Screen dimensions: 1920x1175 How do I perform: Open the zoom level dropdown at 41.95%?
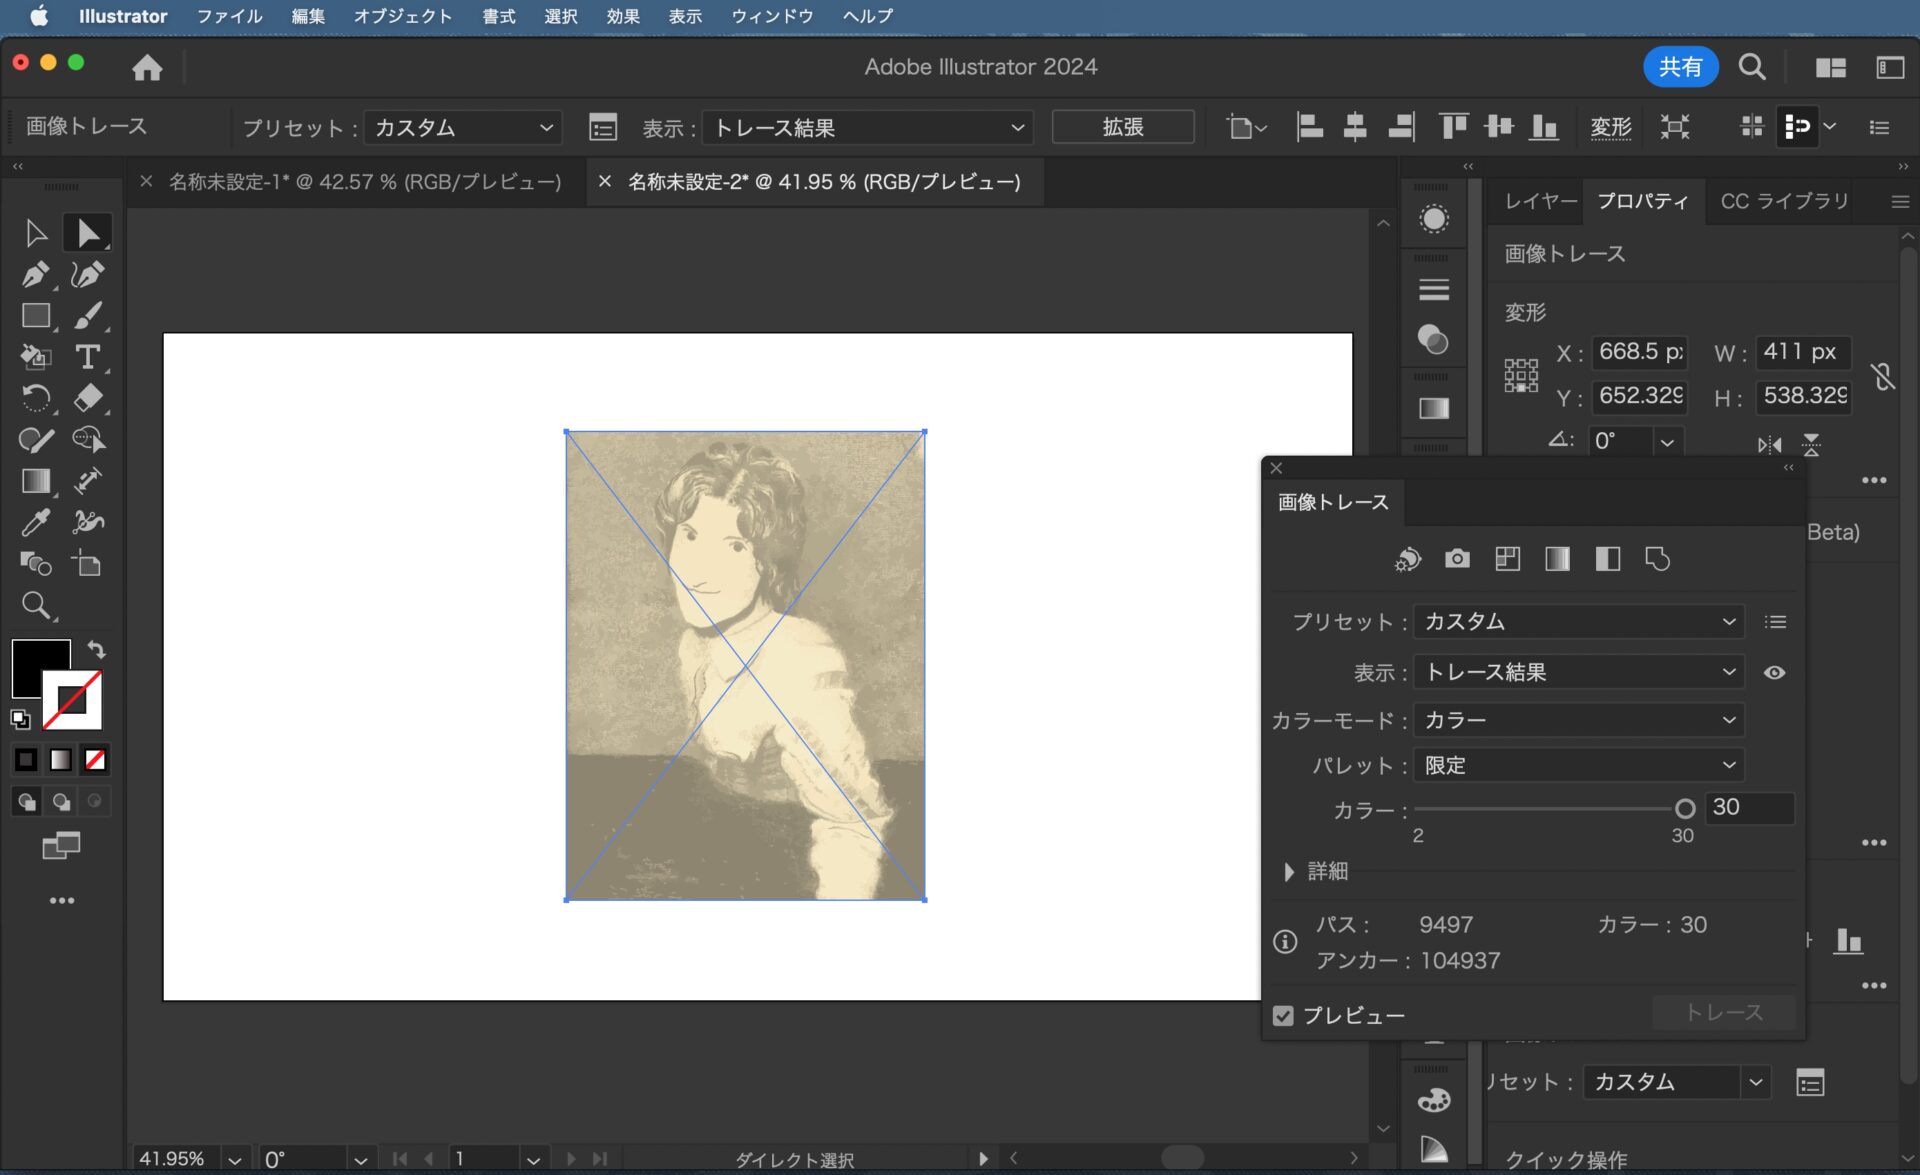point(235,1160)
